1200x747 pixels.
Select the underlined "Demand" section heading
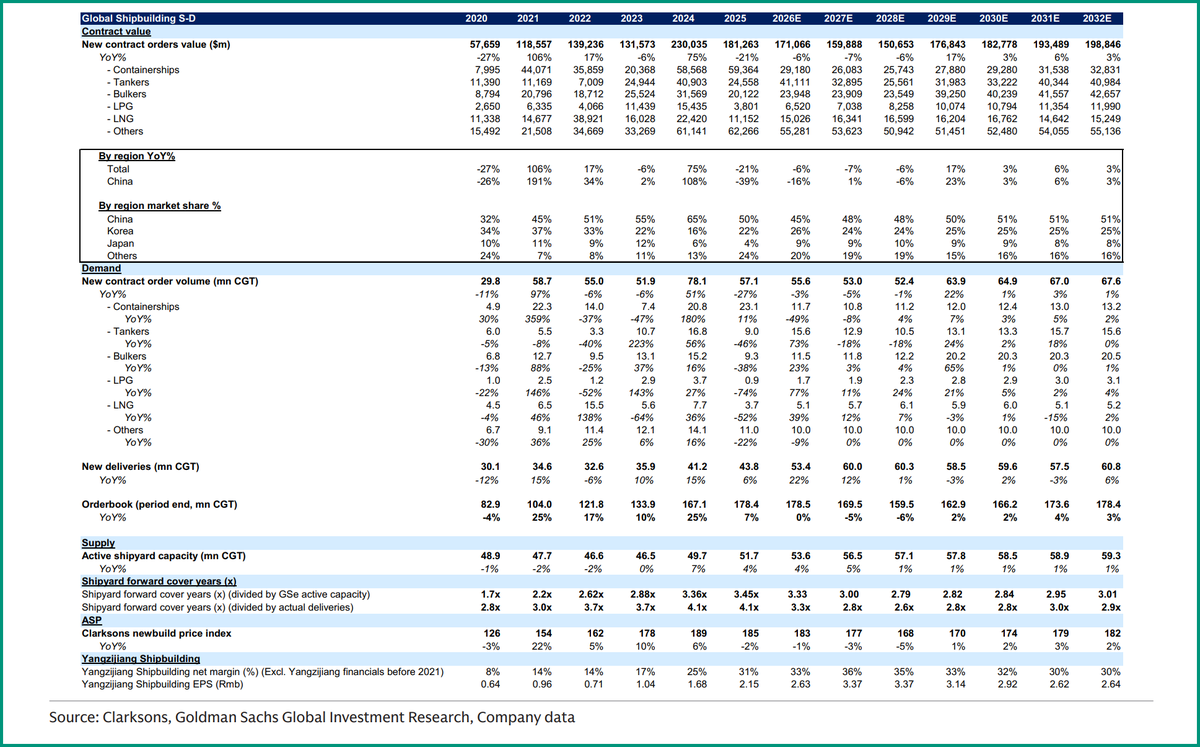tap(100, 268)
